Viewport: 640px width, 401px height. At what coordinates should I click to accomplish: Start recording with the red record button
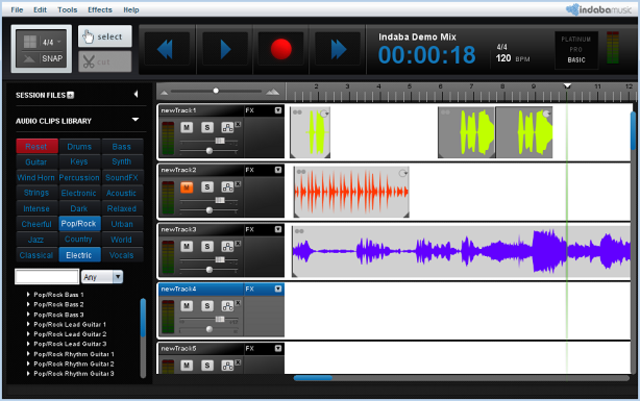[x=281, y=49]
